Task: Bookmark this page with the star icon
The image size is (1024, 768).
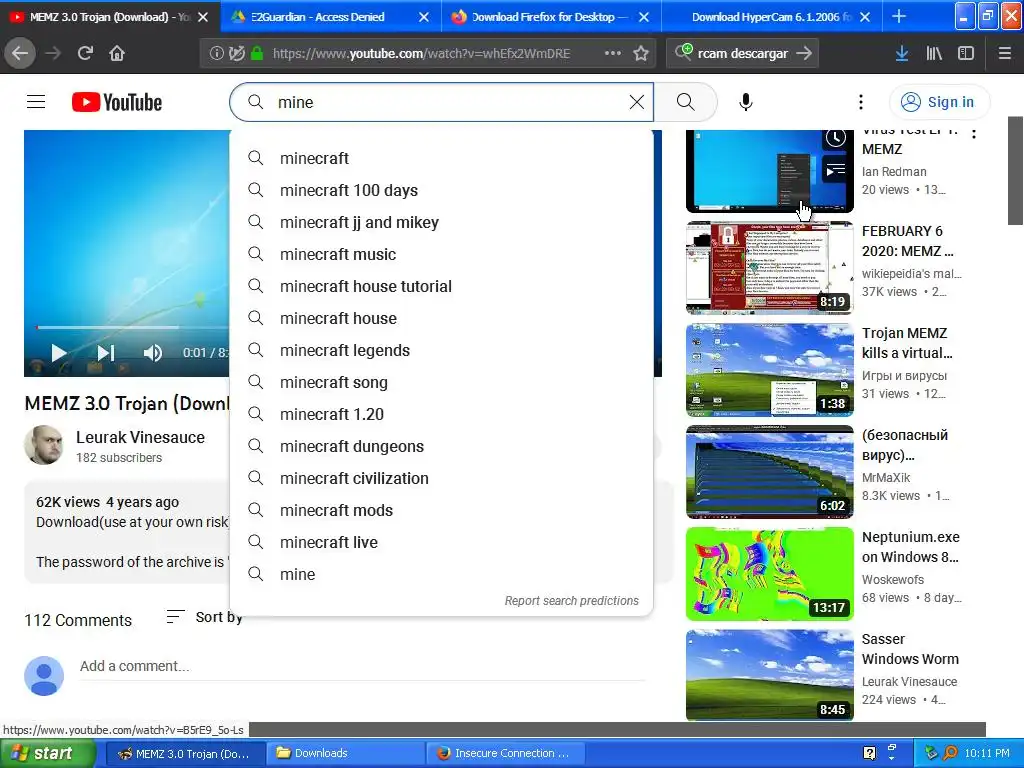Action: point(641,53)
